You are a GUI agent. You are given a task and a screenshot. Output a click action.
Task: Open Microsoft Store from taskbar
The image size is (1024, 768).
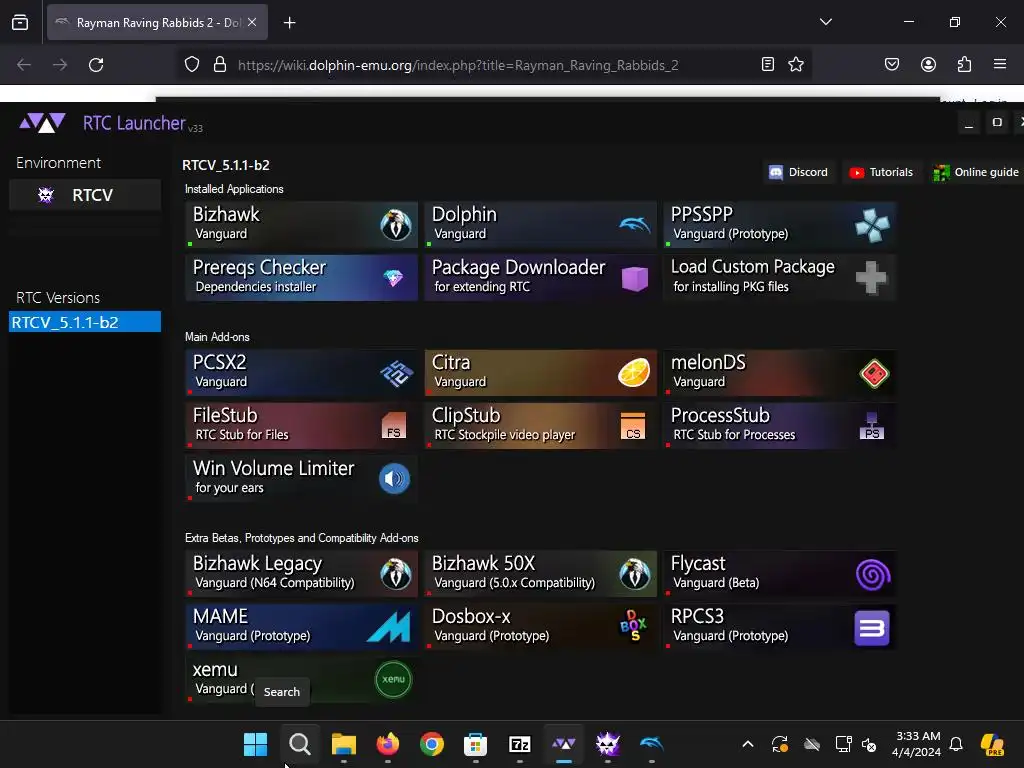click(x=475, y=744)
